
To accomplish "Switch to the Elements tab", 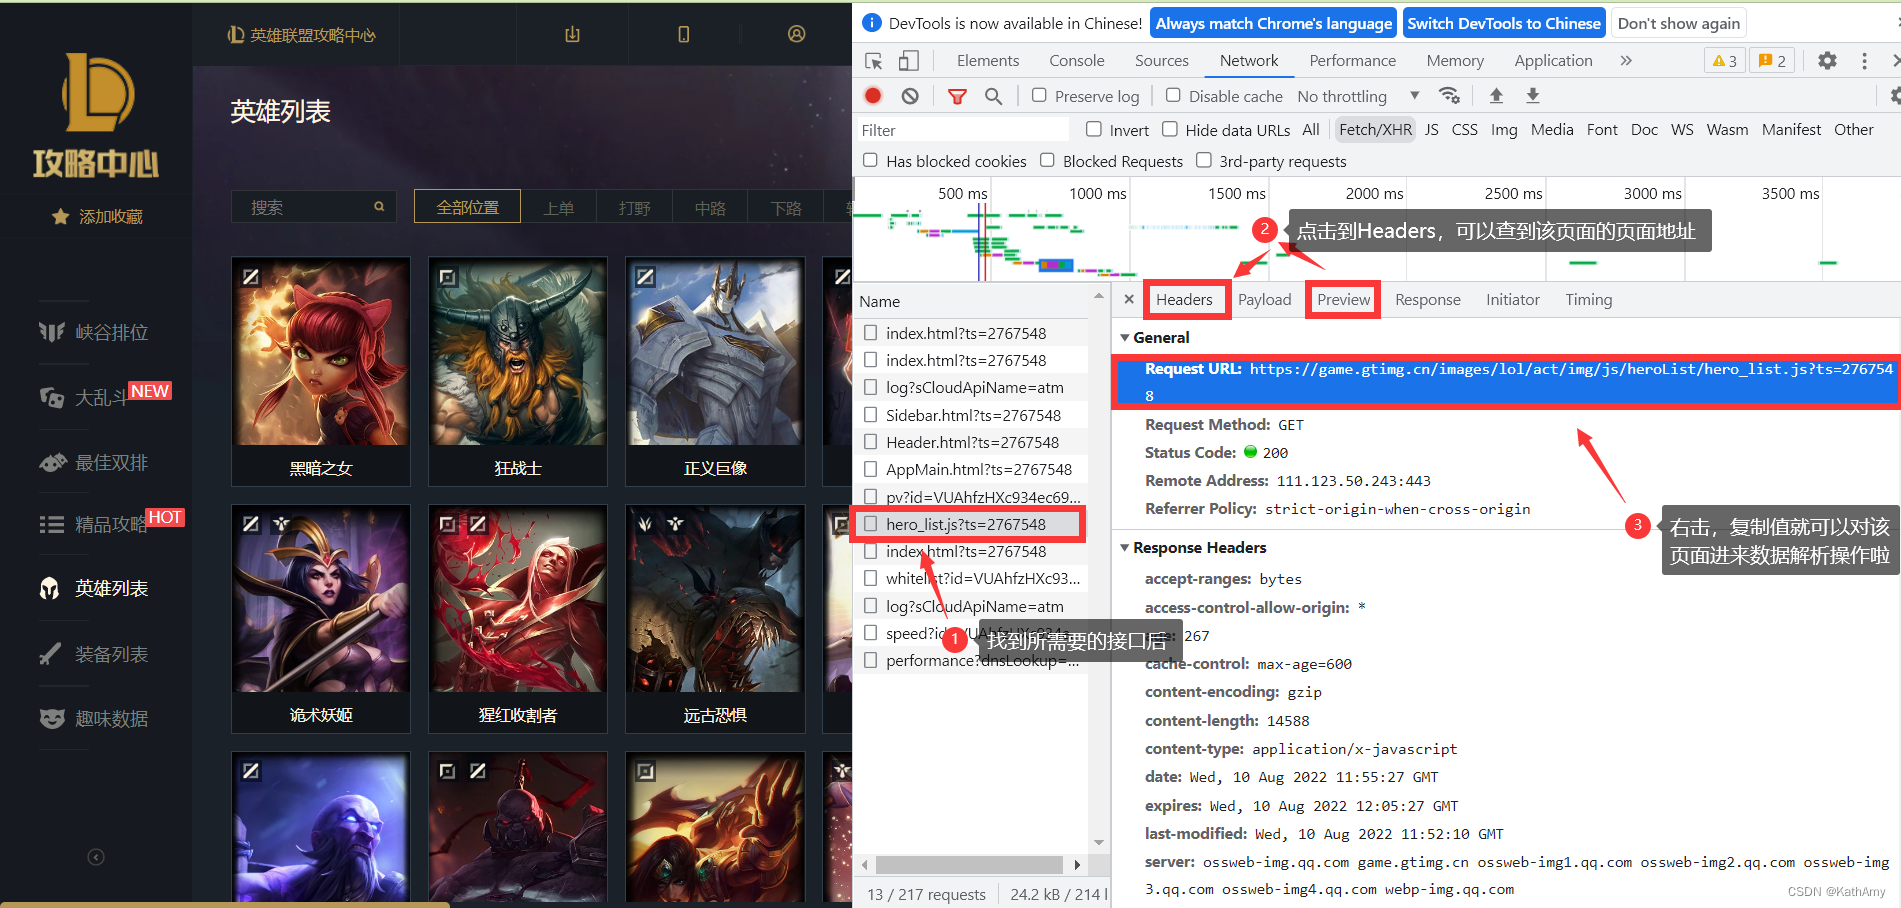I will click(x=988, y=61).
